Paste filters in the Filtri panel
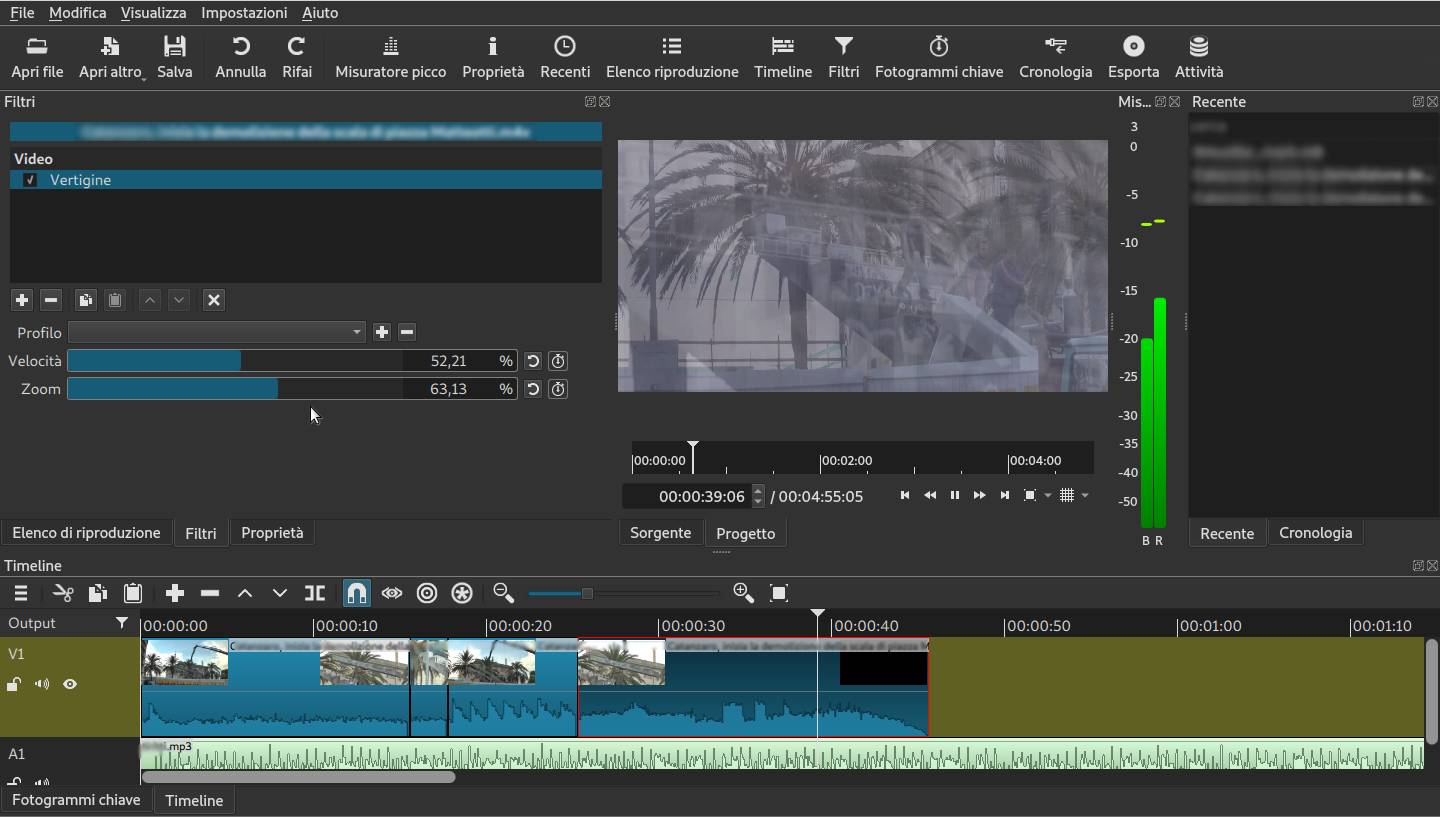This screenshot has width=1440, height=817. click(115, 300)
